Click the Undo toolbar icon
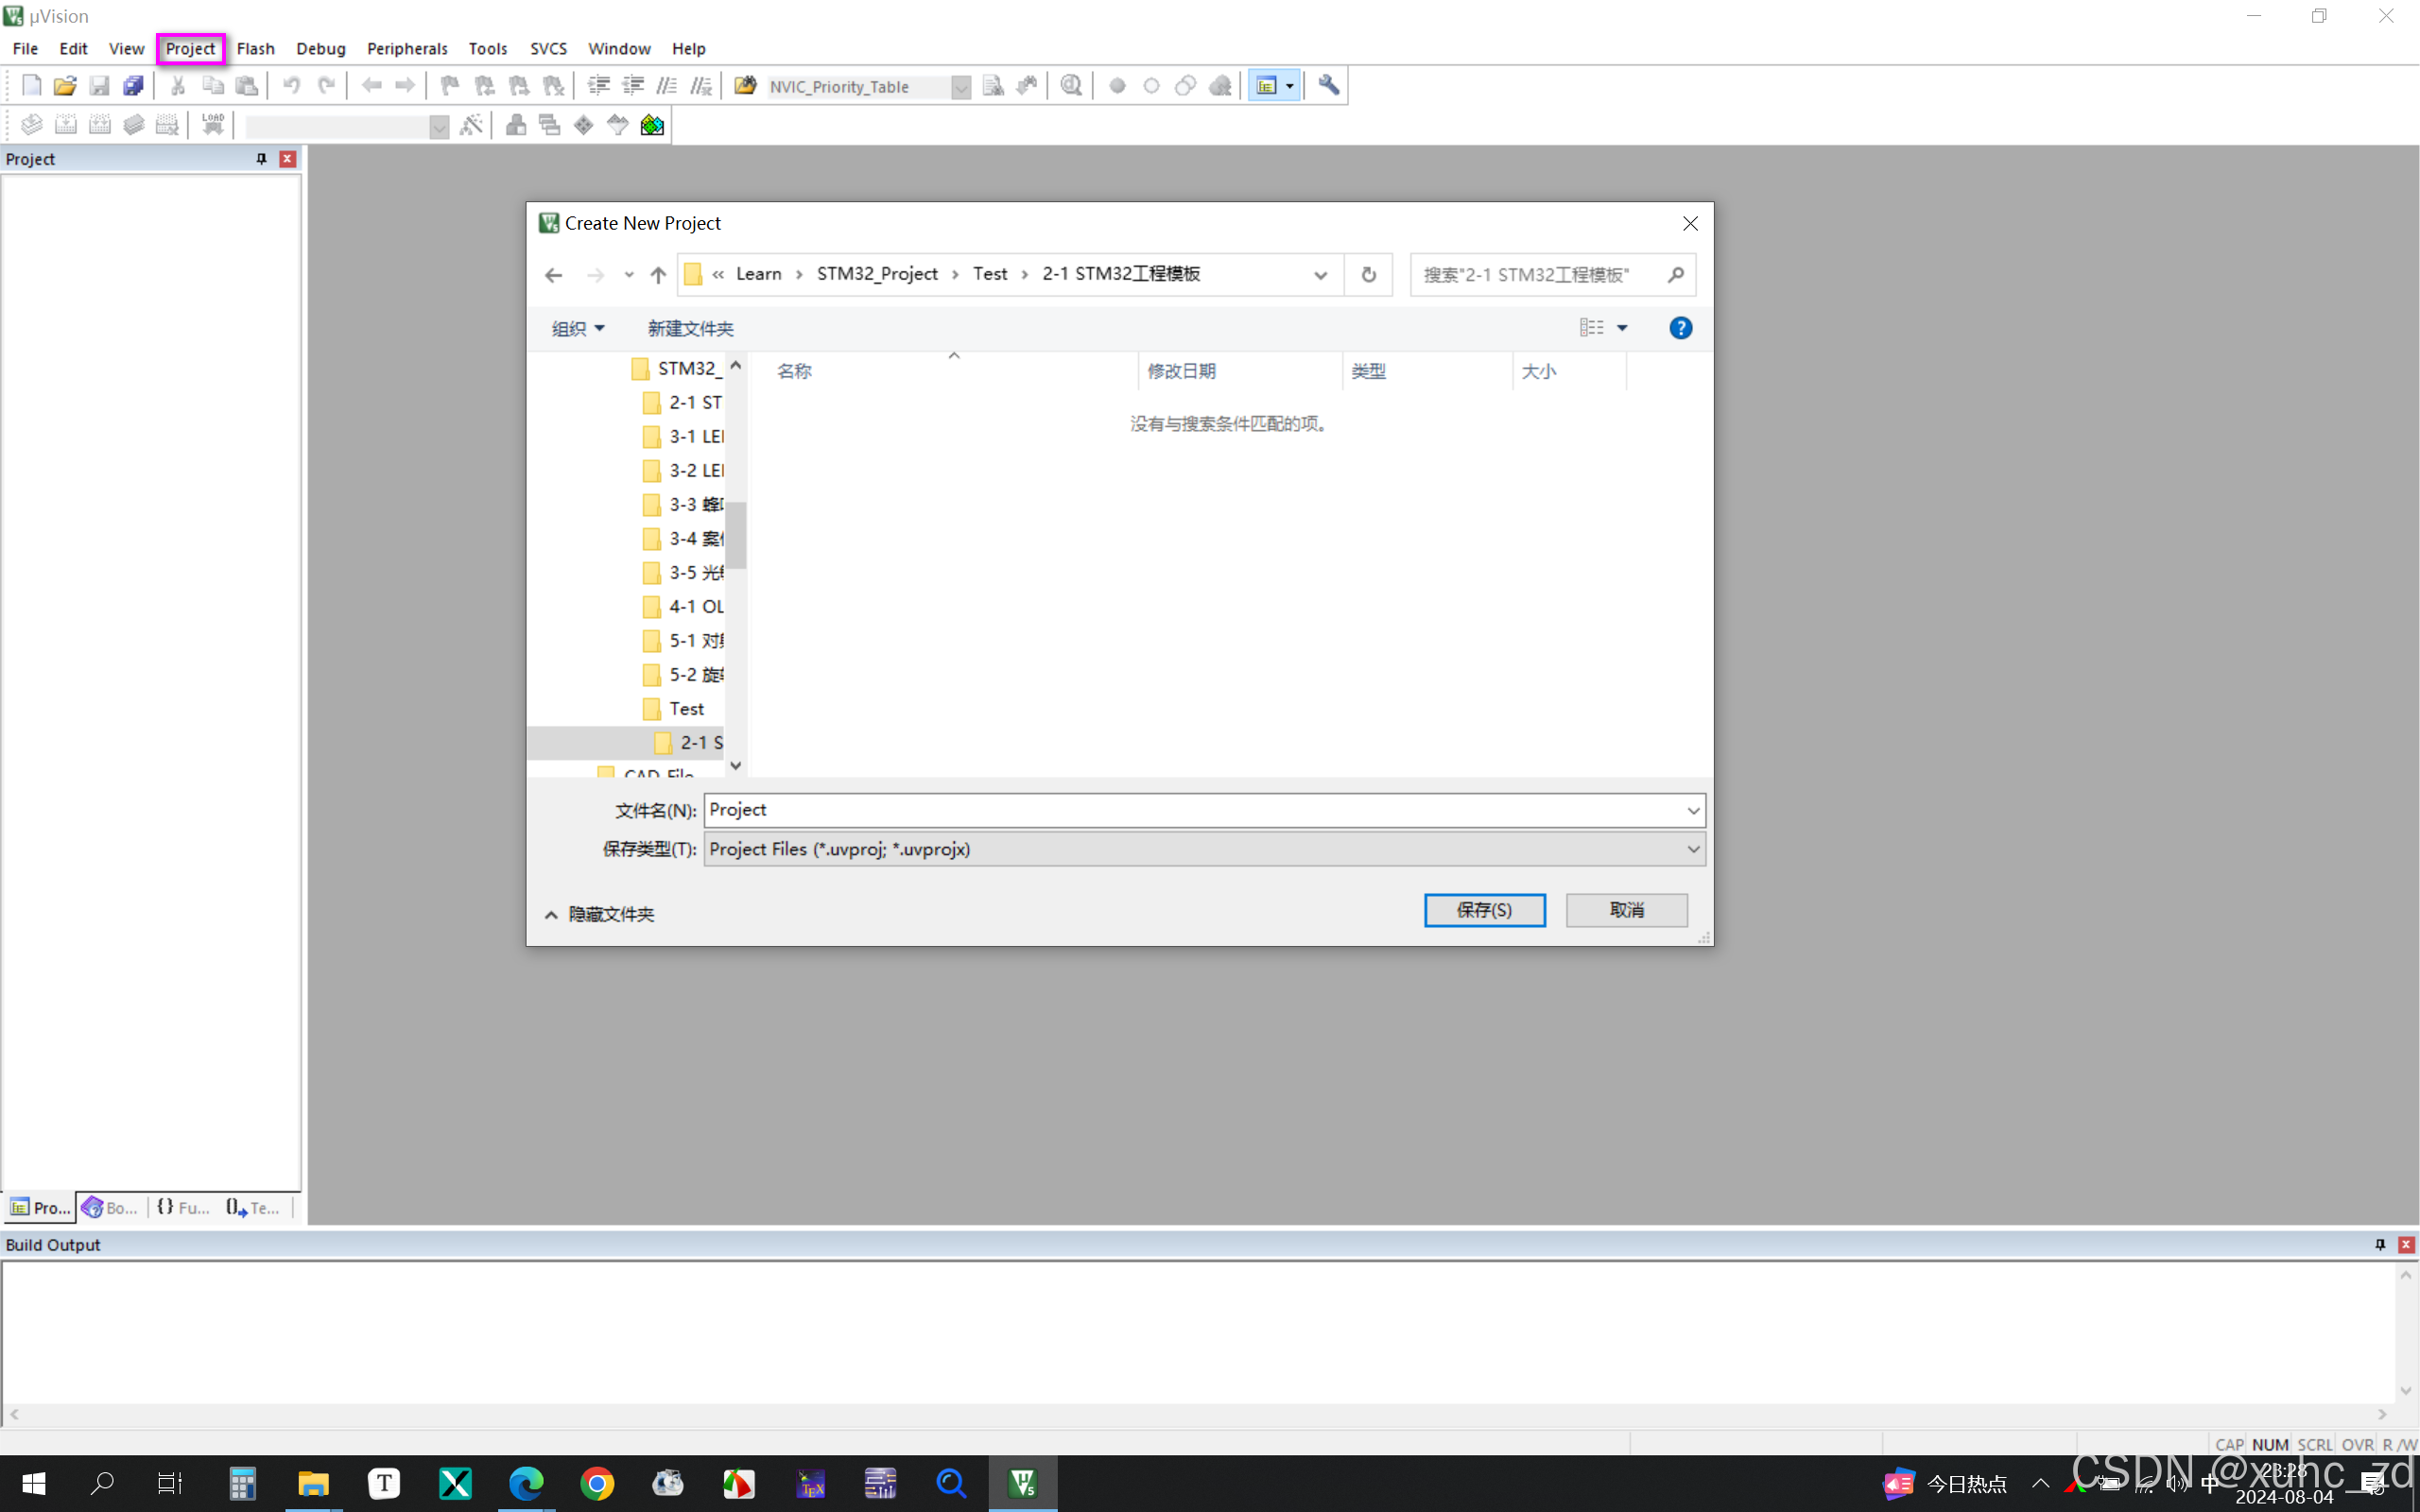 click(292, 86)
